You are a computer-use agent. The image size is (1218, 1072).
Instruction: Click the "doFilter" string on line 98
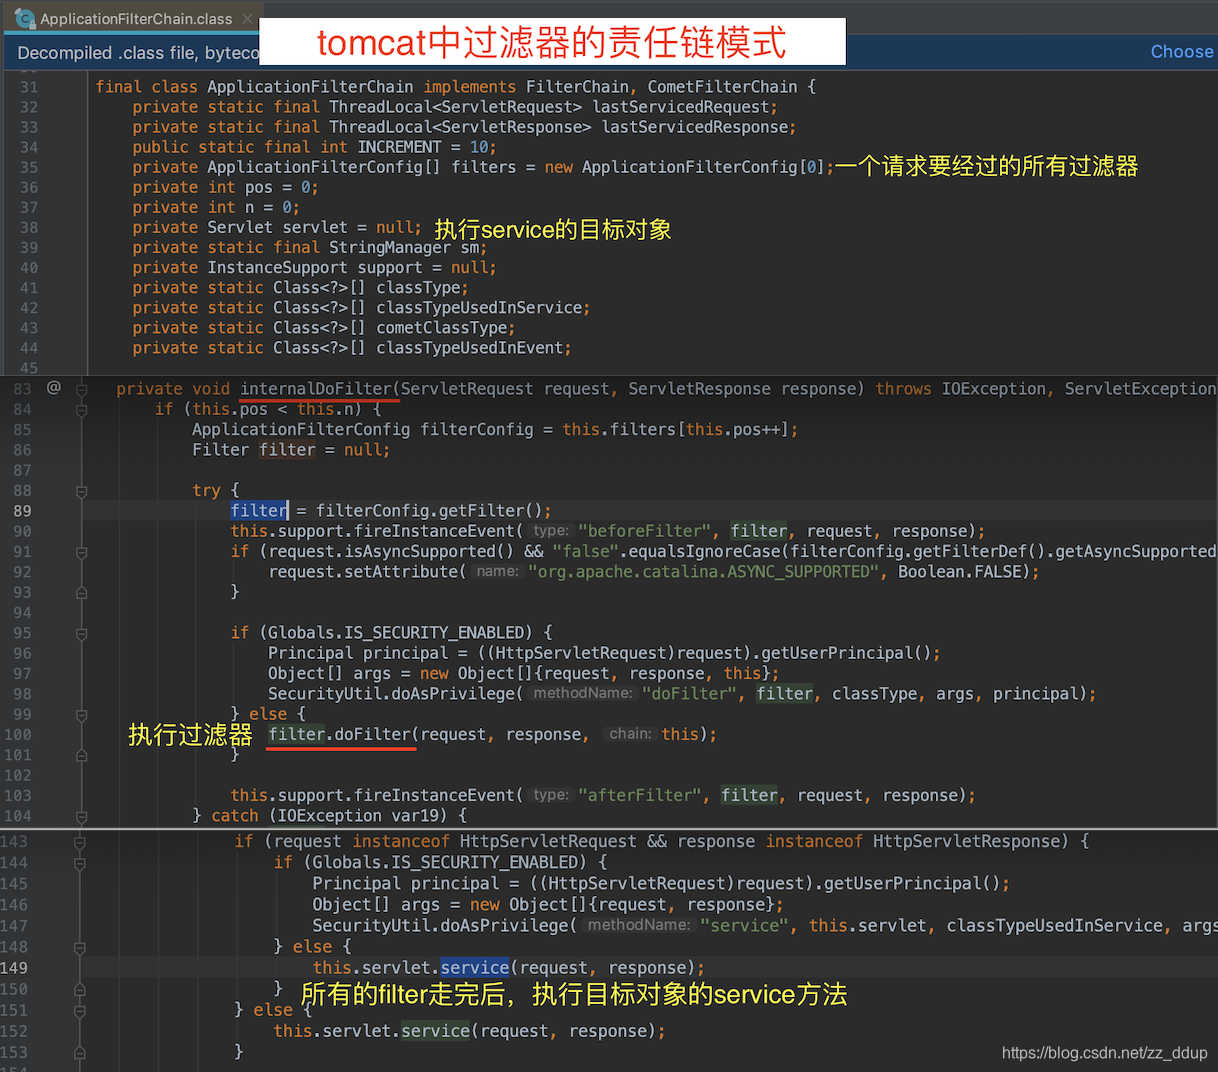[x=689, y=694]
